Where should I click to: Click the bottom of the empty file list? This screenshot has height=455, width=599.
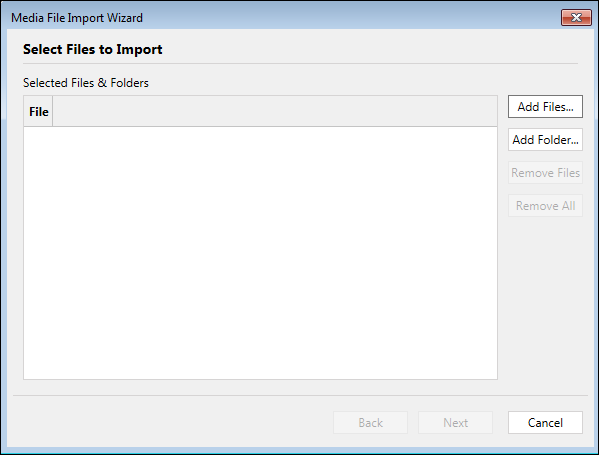[x=260, y=371]
